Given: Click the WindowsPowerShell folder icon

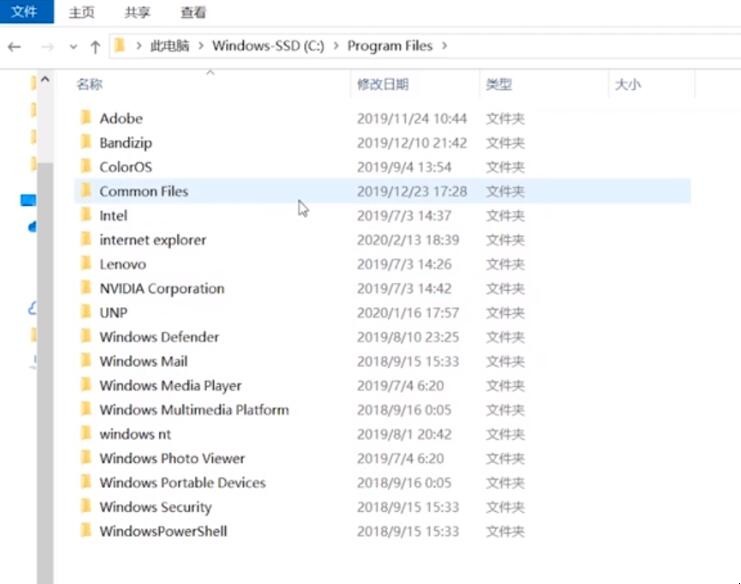Looking at the screenshot, I should point(86,531).
